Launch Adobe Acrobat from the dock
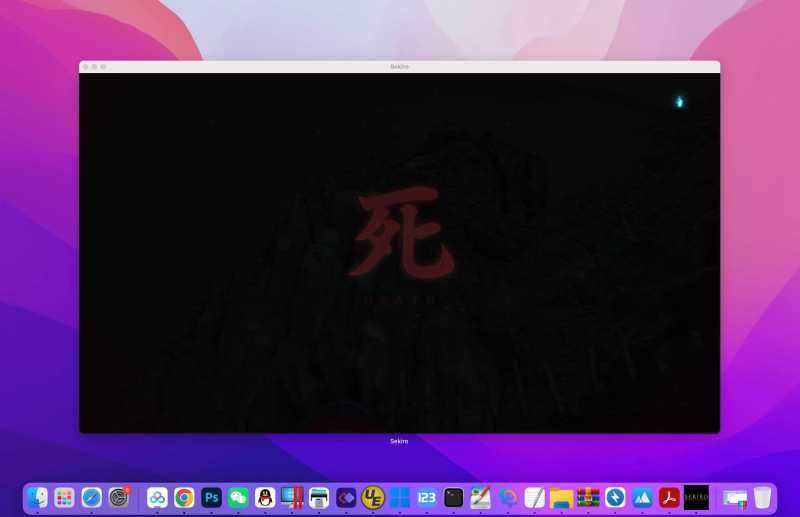Screen dimensions: 800x517 (669, 498)
